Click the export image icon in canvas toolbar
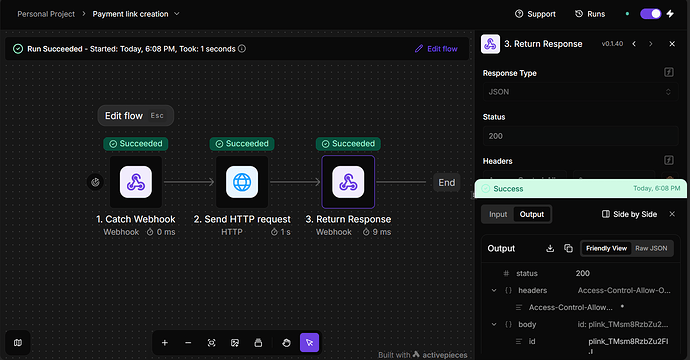Screen dimensions: 690x360 (x=235, y=342)
